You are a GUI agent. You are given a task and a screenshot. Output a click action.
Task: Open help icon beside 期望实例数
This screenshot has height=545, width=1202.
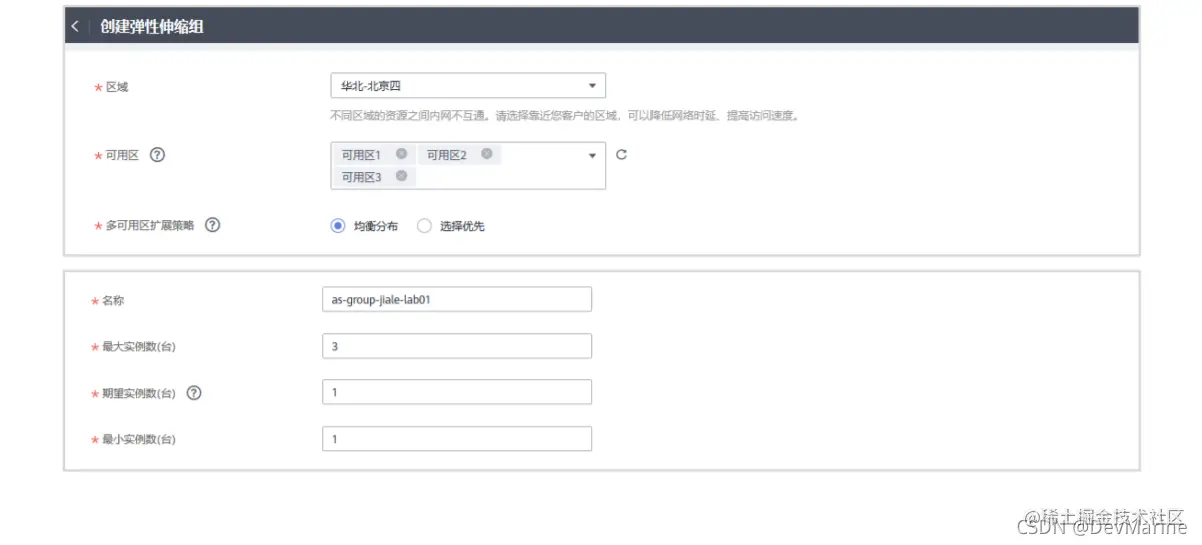click(194, 393)
